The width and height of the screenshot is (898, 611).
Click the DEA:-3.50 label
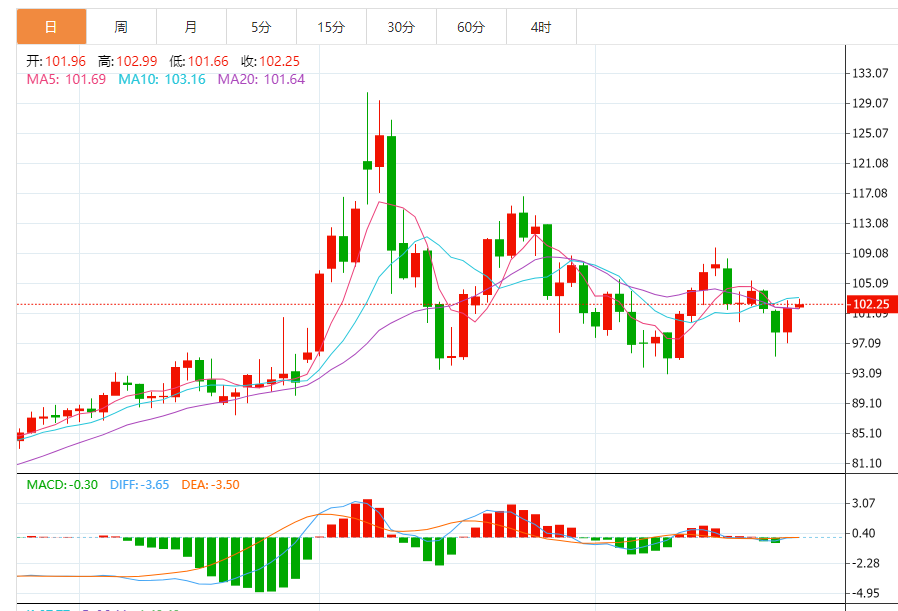click(x=210, y=485)
